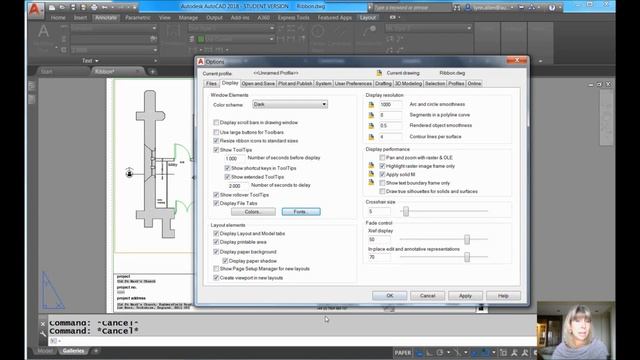This screenshot has width=640, height=360.
Task: Toggle Show extended ToolTips checkbox
Action: tap(227, 177)
